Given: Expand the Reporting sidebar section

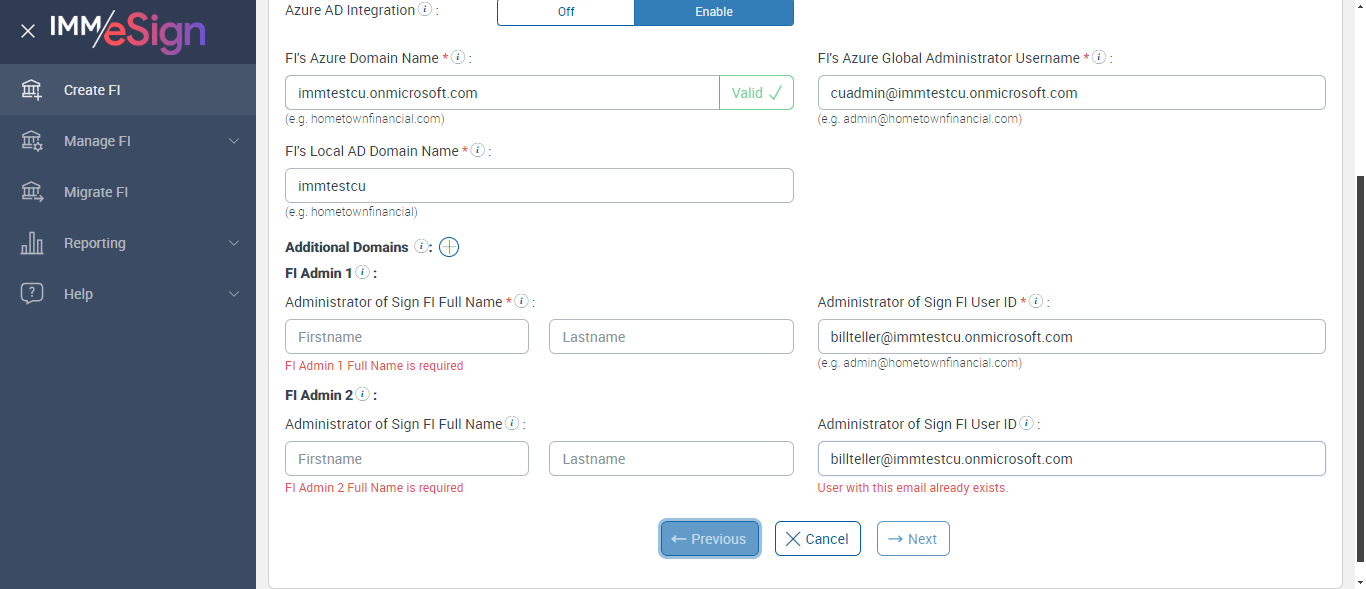Looking at the screenshot, I should pos(128,243).
